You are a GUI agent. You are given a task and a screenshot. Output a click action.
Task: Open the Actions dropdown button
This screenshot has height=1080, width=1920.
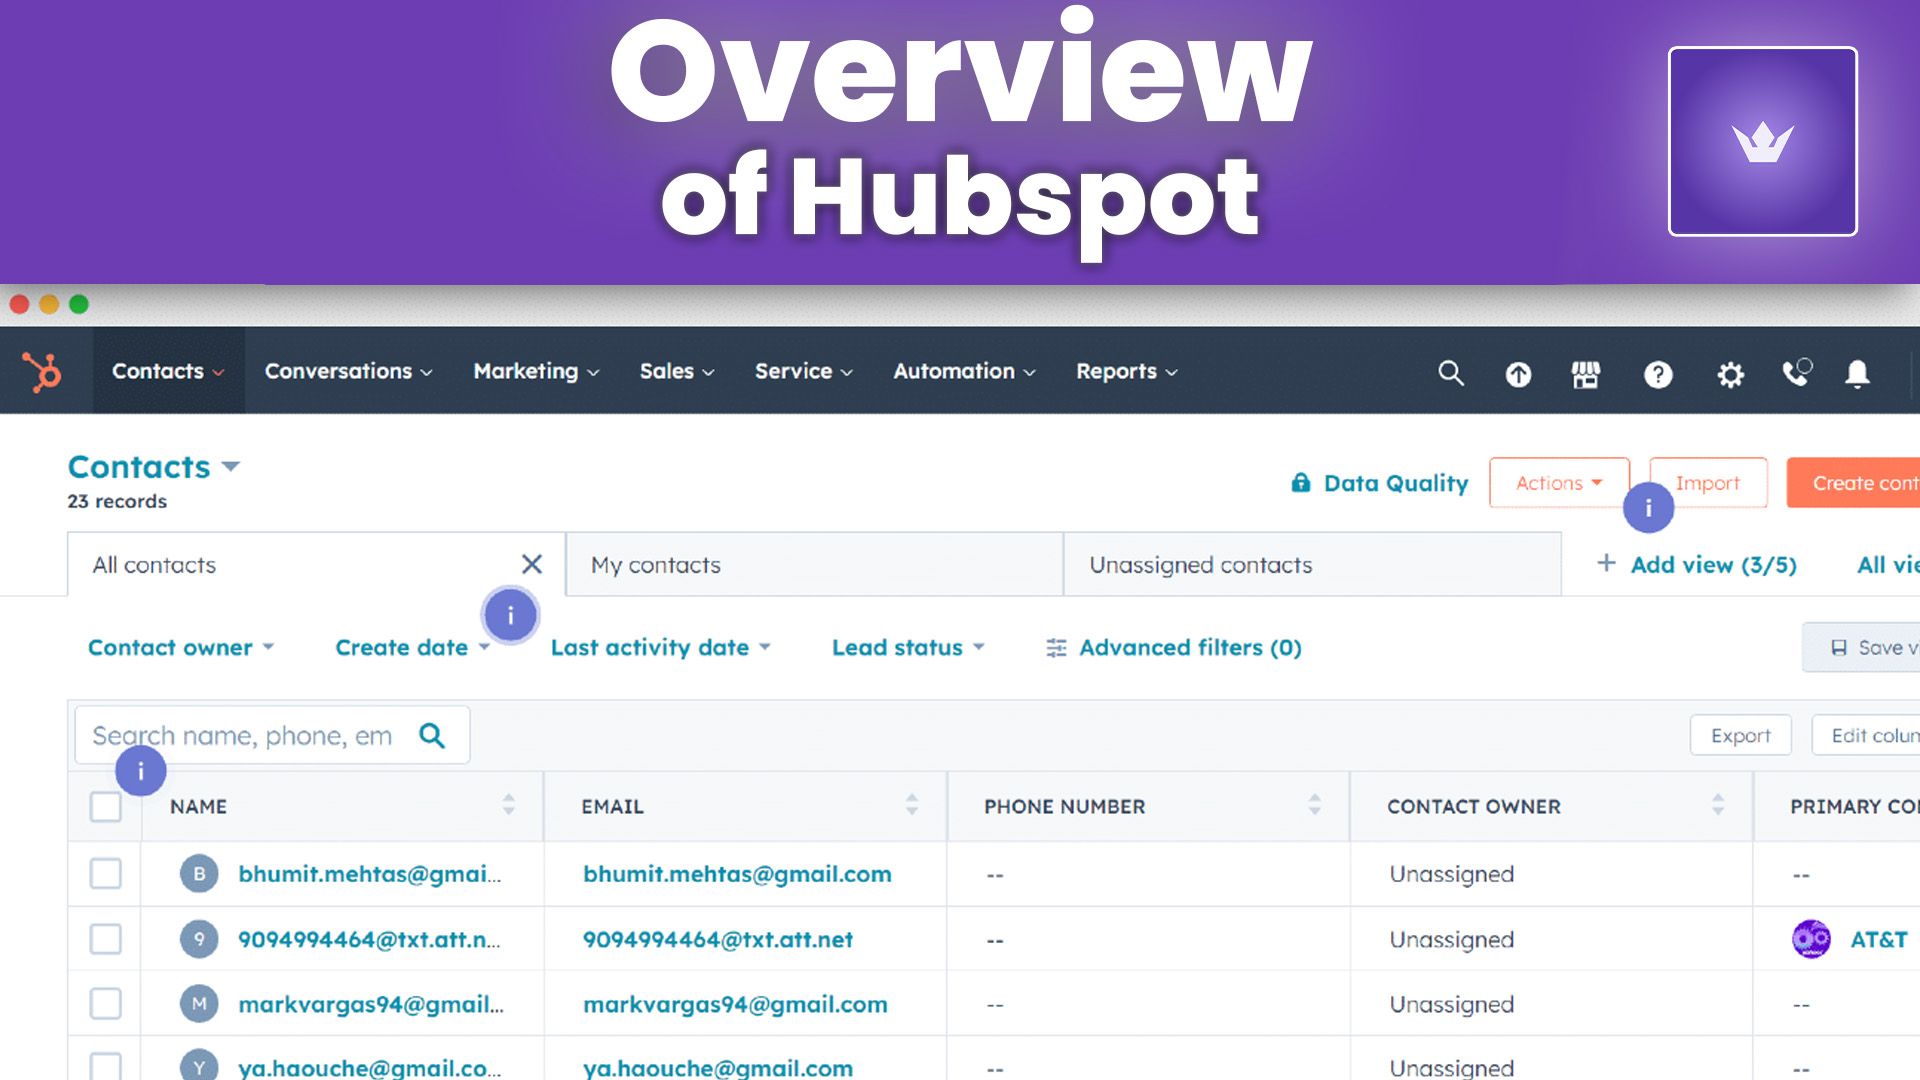(x=1559, y=483)
